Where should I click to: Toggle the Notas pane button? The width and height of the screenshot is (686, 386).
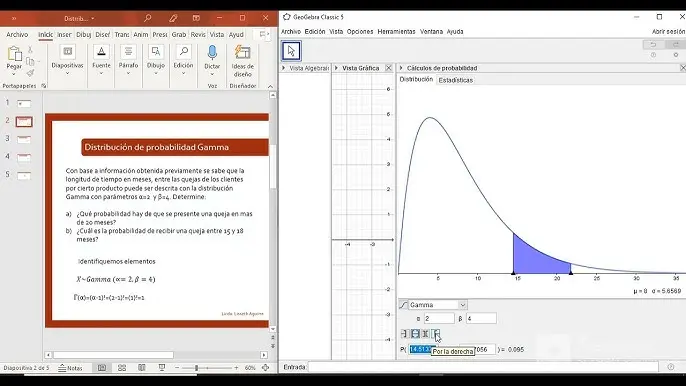click(x=70, y=368)
